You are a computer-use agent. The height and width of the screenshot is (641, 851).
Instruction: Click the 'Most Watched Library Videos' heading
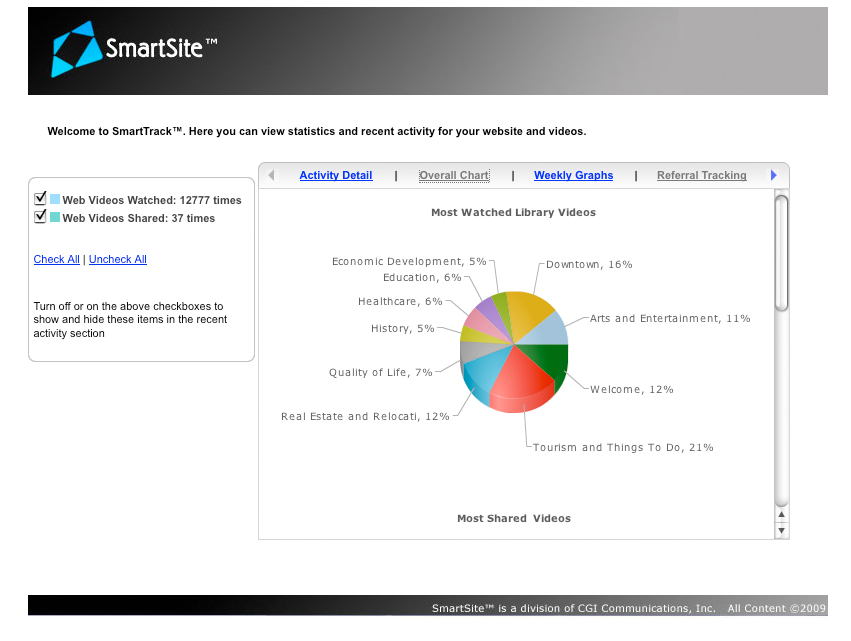513,213
